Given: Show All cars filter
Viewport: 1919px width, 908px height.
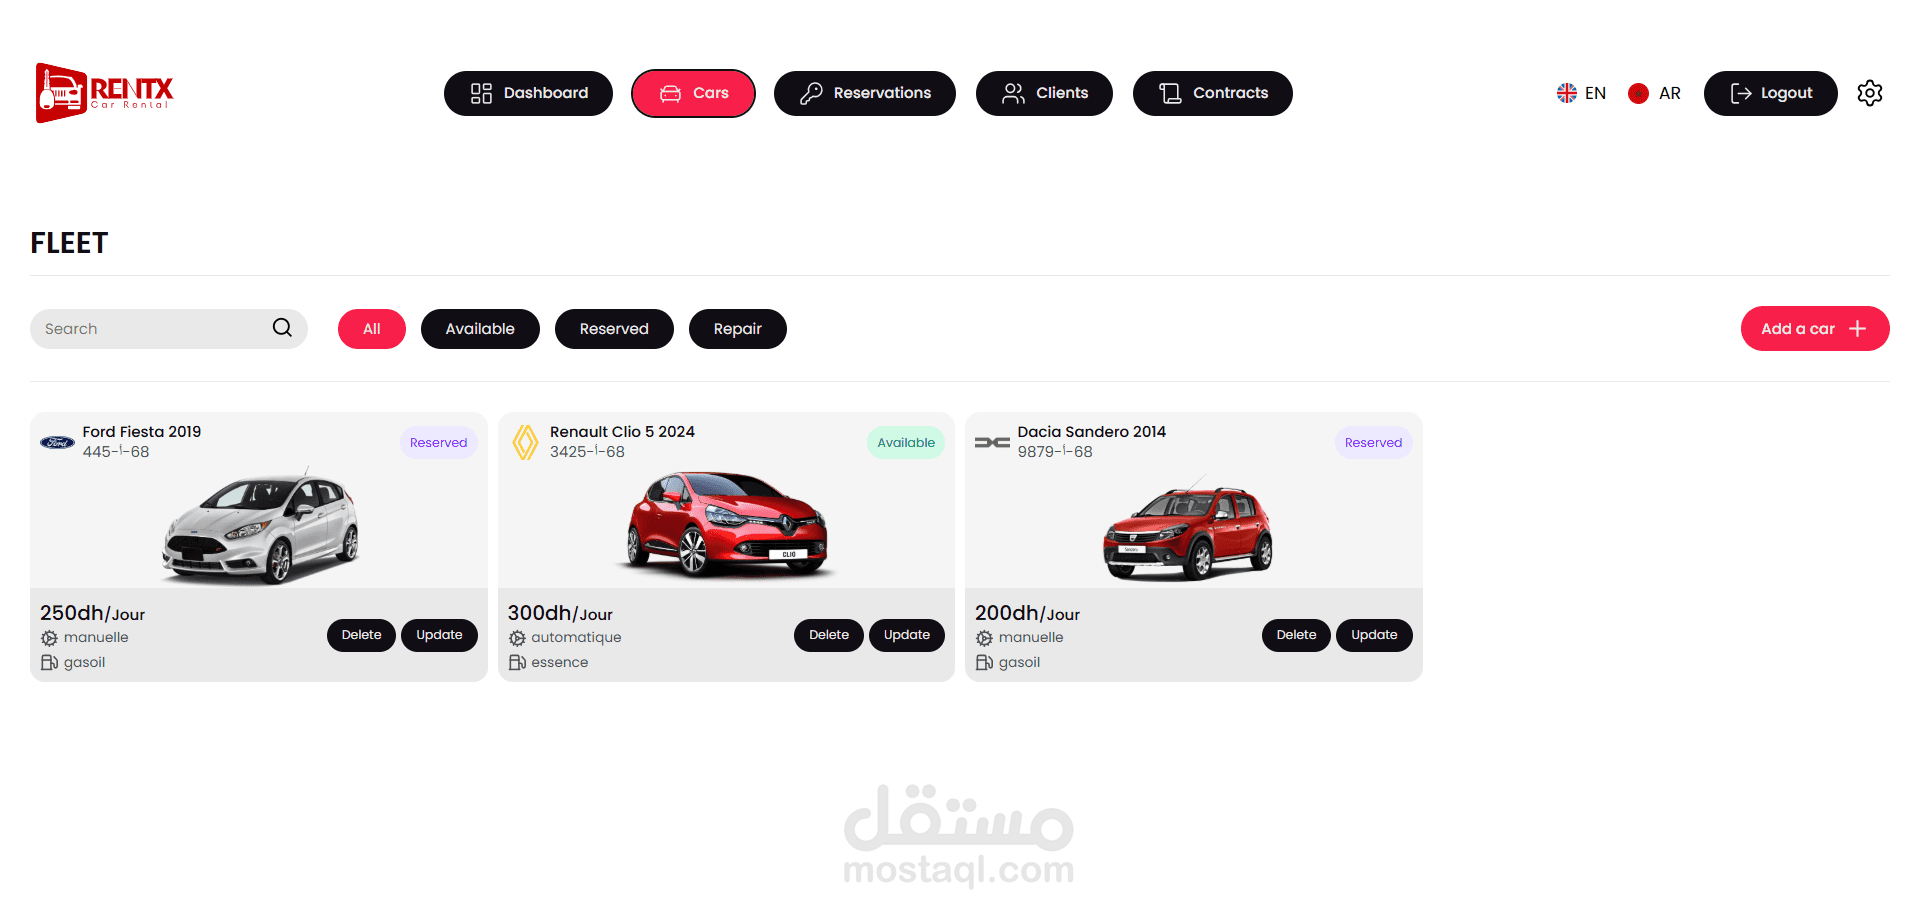Looking at the screenshot, I should point(372,329).
